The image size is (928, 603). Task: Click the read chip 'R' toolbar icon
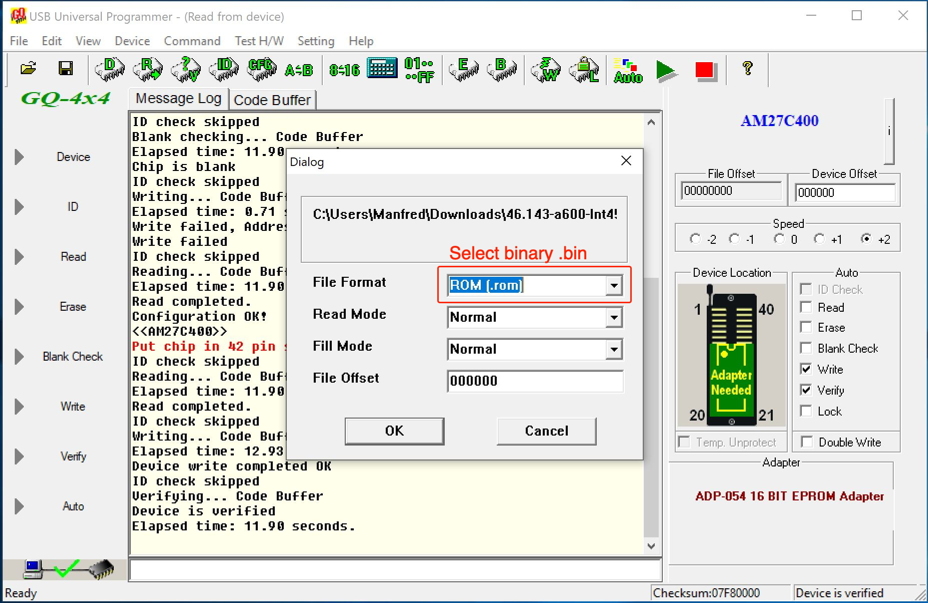tap(148, 69)
